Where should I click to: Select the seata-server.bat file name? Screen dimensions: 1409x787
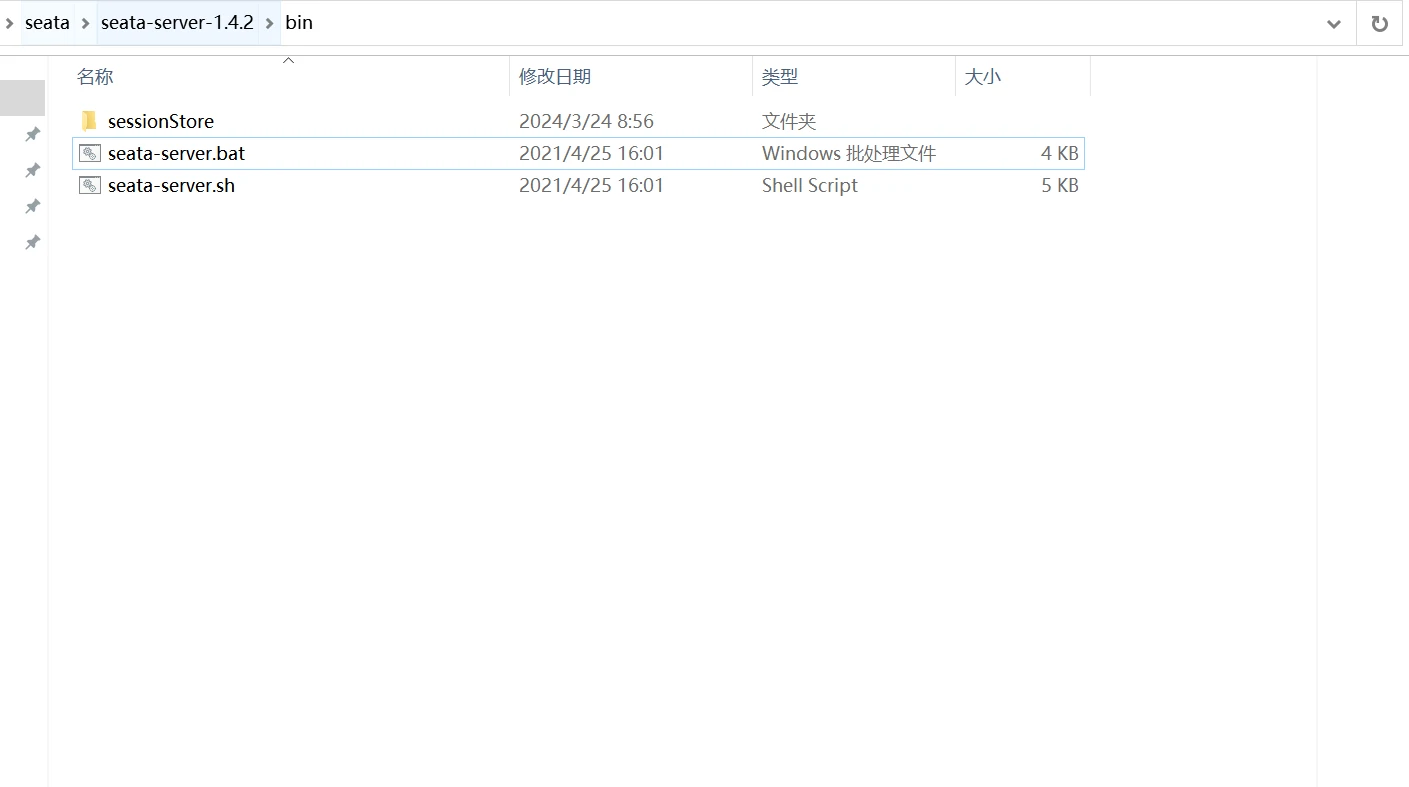tap(176, 153)
